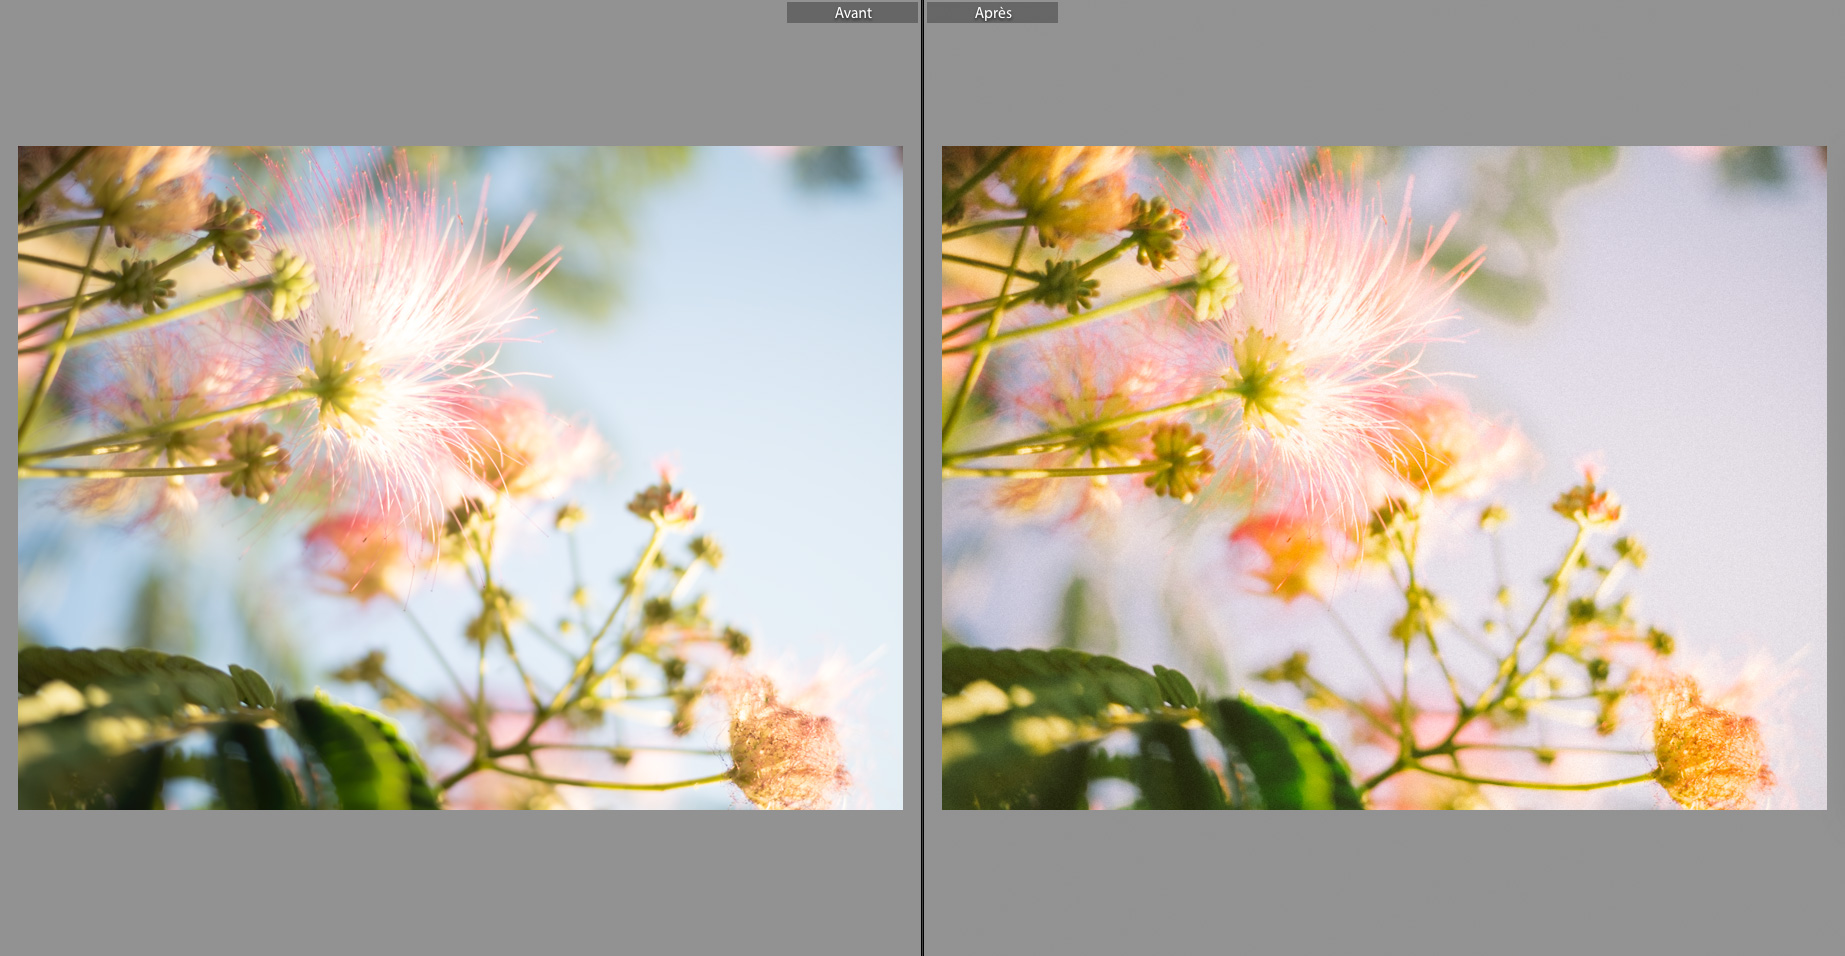Click the divider bar between the two views

(921, 478)
